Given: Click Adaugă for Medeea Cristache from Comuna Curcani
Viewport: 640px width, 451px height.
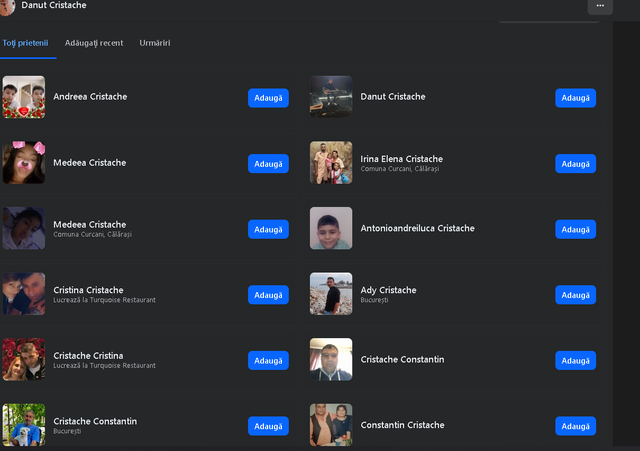Looking at the screenshot, I should [x=268, y=229].
